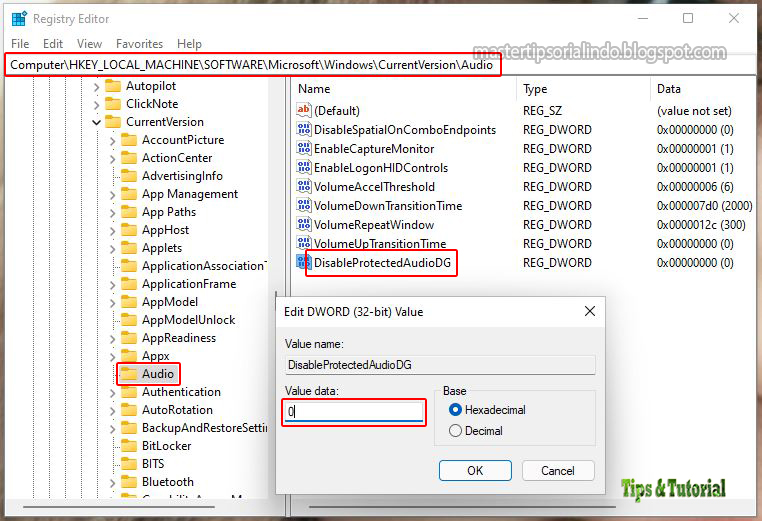Image resolution: width=762 pixels, height=521 pixels.
Task: Click the VolumeRepeatWindow DWORD icon
Action: pyautogui.click(x=303, y=224)
